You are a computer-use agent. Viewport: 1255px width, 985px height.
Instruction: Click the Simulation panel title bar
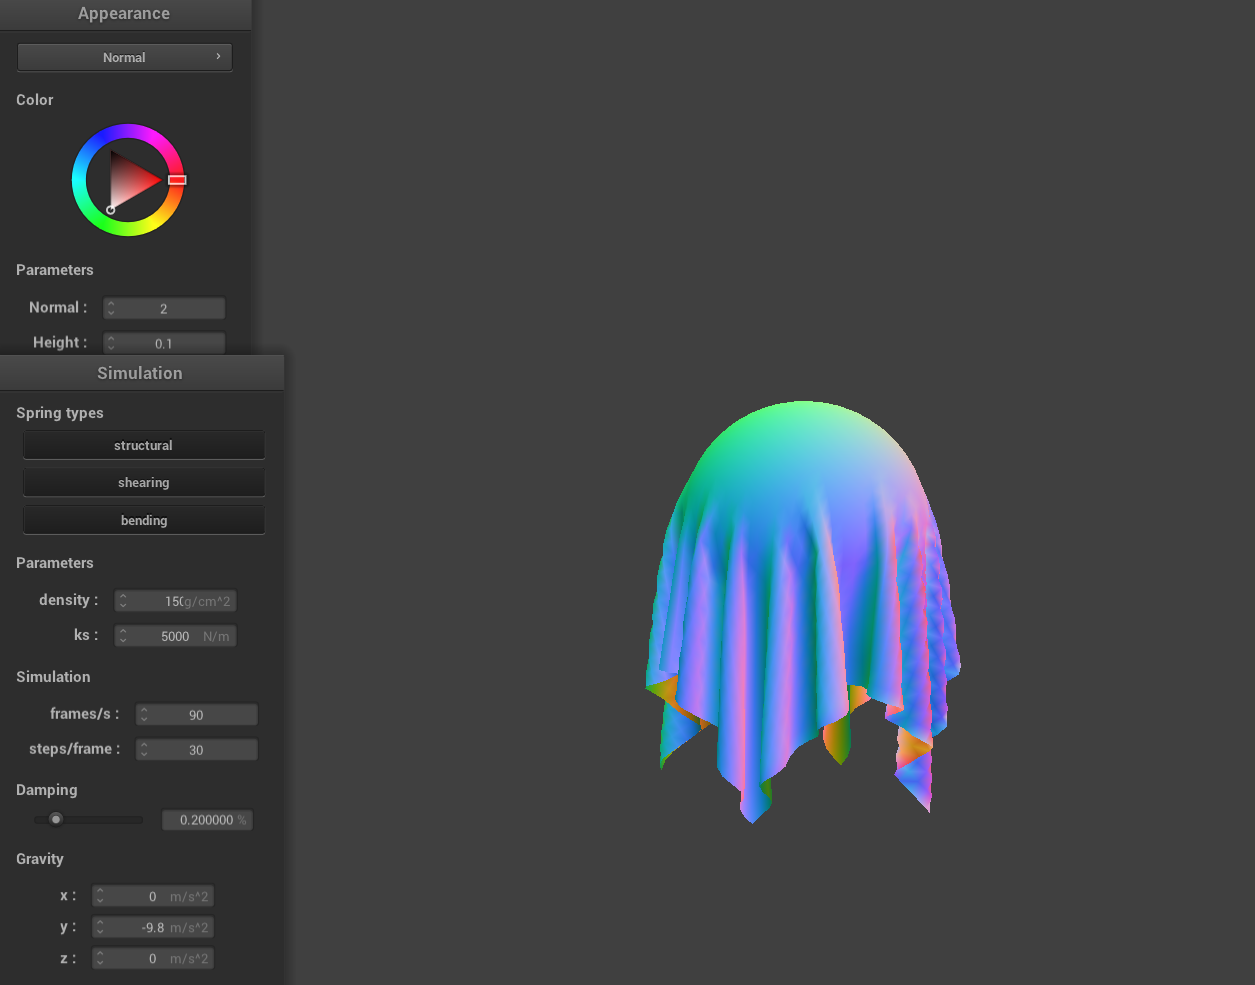pyautogui.click(x=140, y=373)
